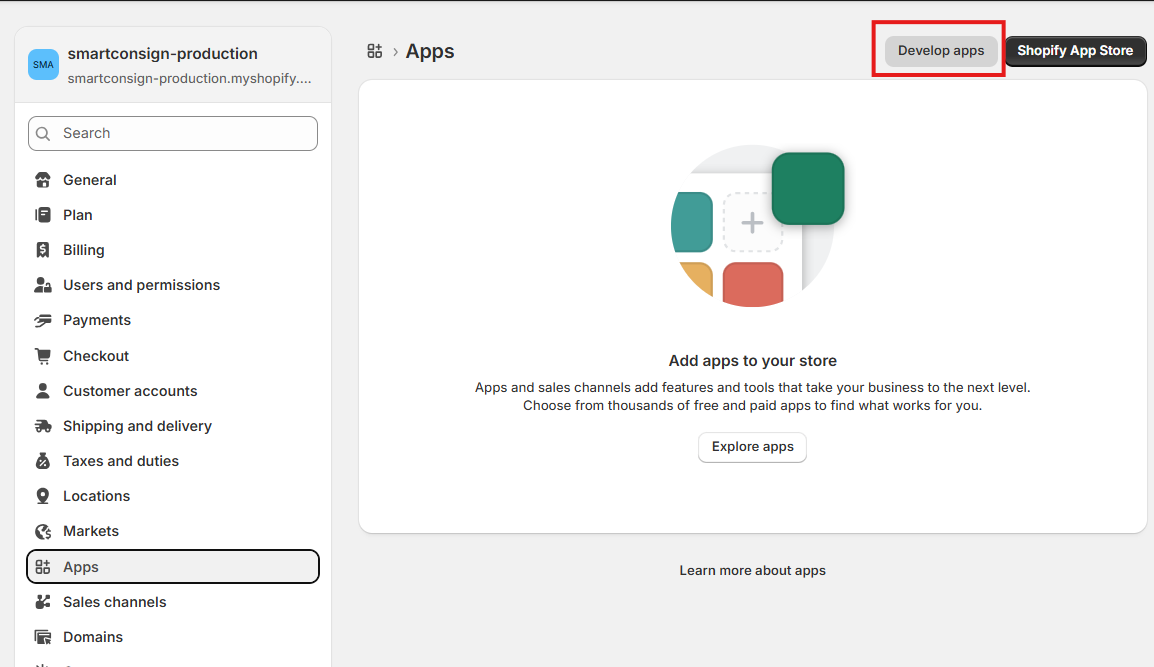This screenshot has width=1154, height=667.
Task: Click the Plan icon
Action: click(43, 215)
